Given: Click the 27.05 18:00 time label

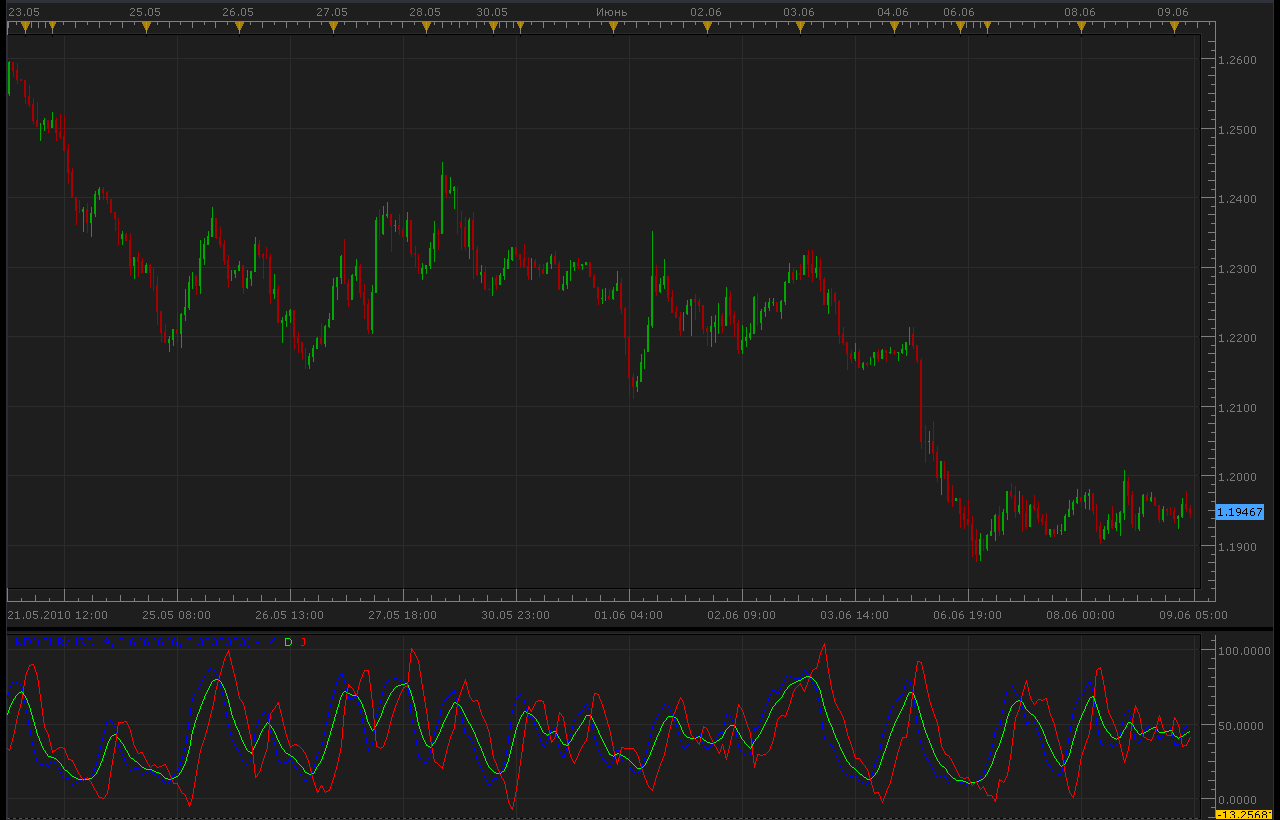Looking at the screenshot, I should (x=403, y=615).
